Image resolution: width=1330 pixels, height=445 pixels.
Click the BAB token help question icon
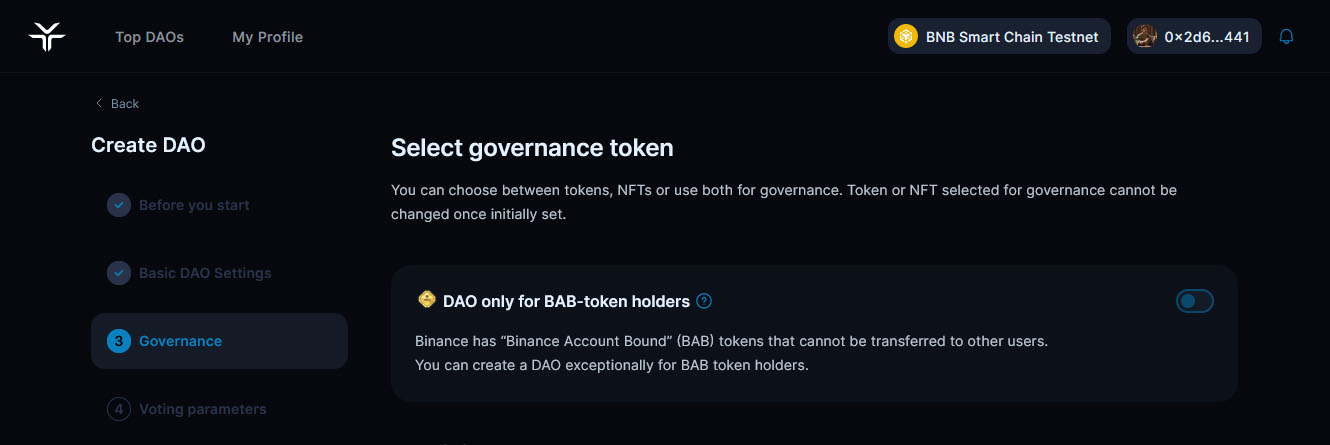pyautogui.click(x=704, y=301)
